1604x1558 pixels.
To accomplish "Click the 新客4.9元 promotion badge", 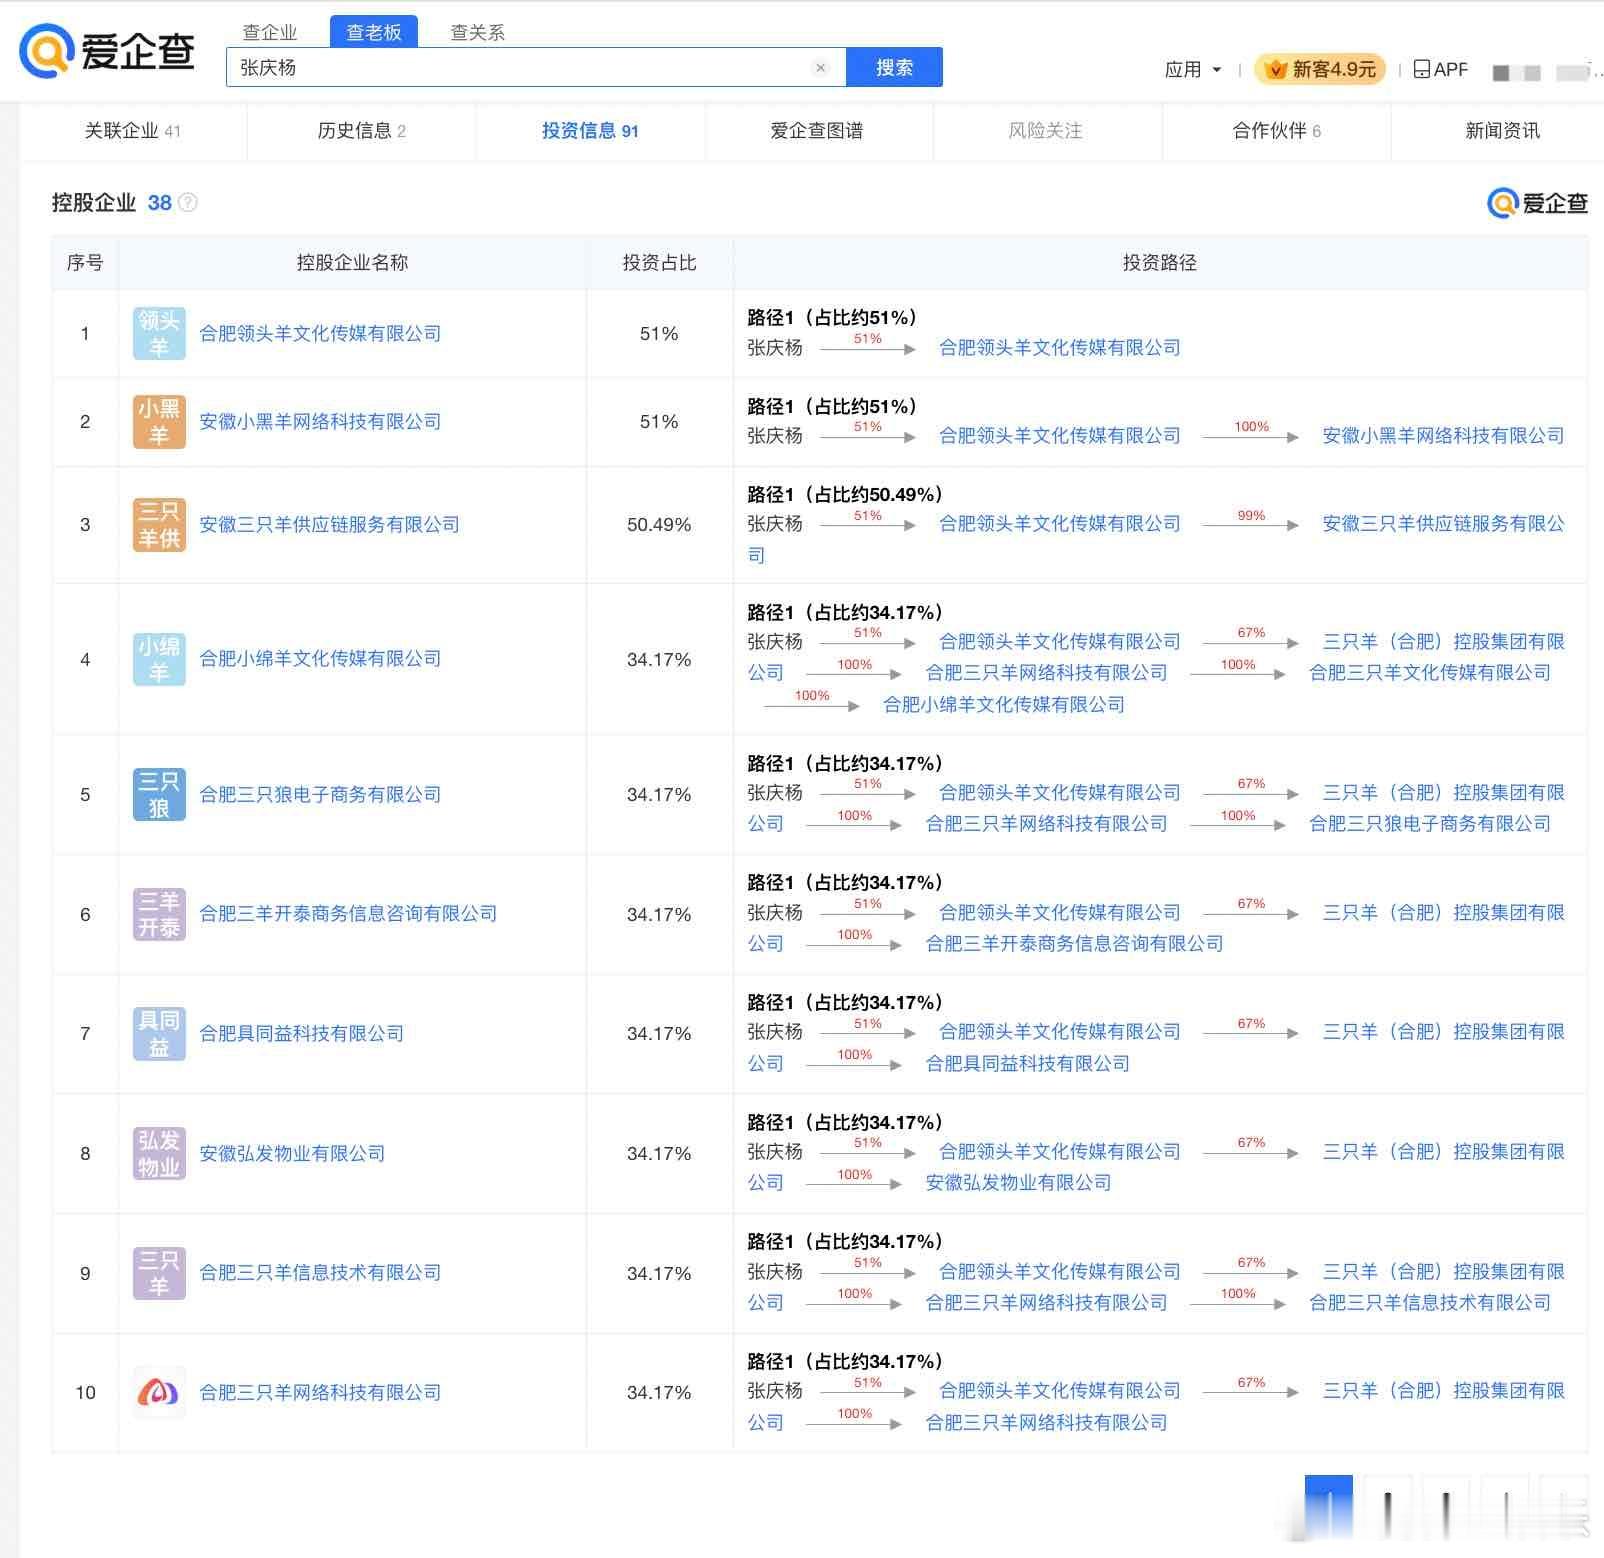I will coord(1320,69).
